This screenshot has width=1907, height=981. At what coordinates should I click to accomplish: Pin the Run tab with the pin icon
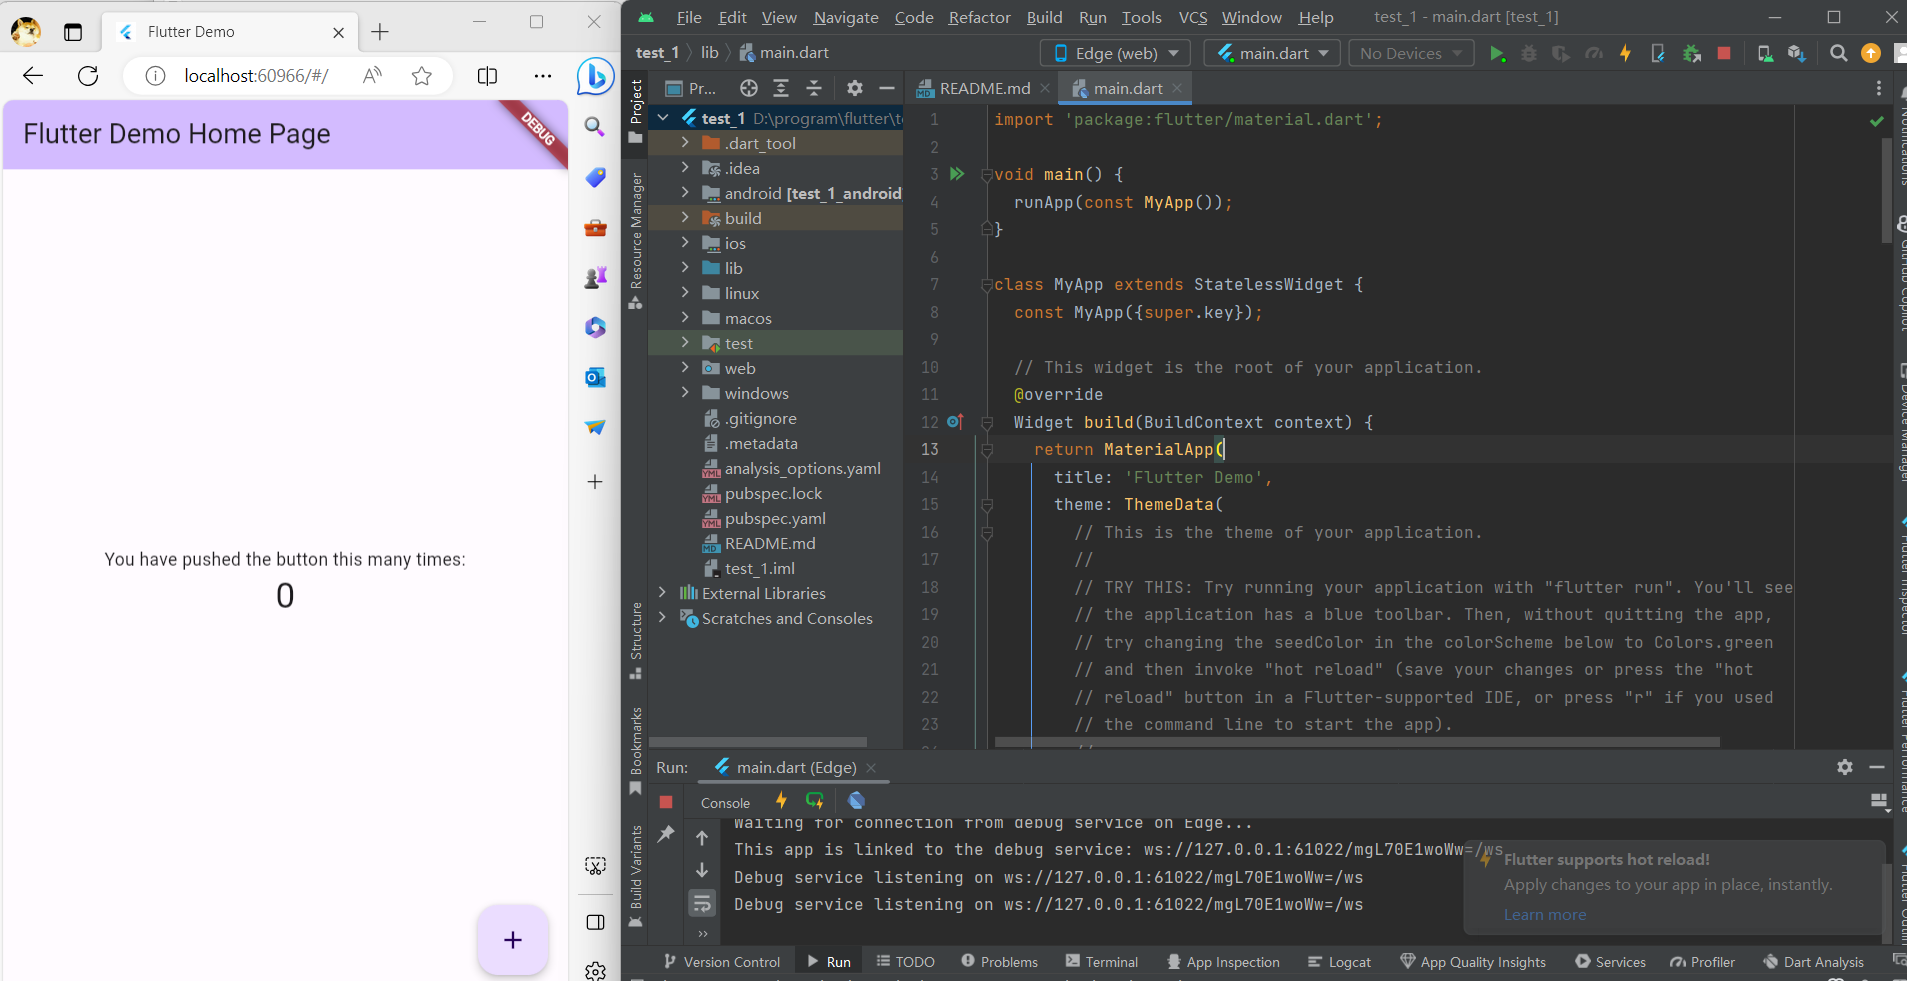666,834
